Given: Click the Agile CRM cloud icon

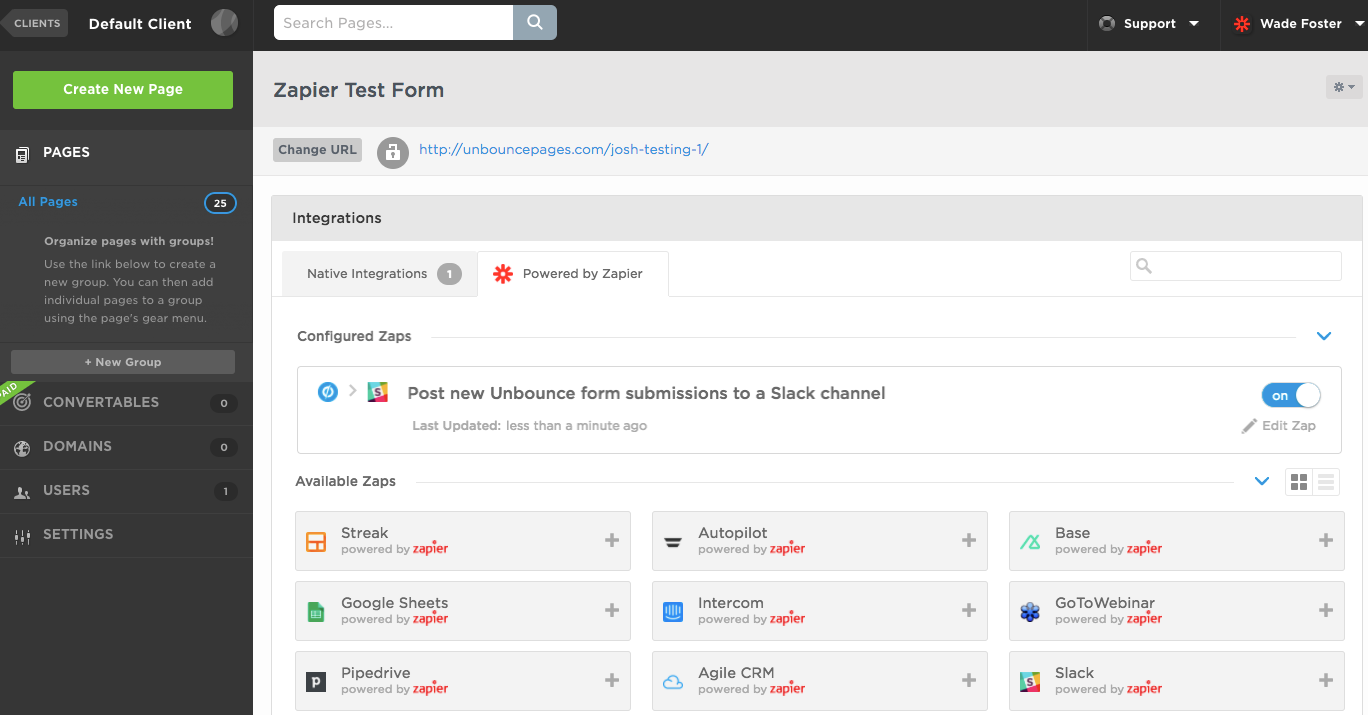Looking at the screenshot, I should click(x=673, y=682).
